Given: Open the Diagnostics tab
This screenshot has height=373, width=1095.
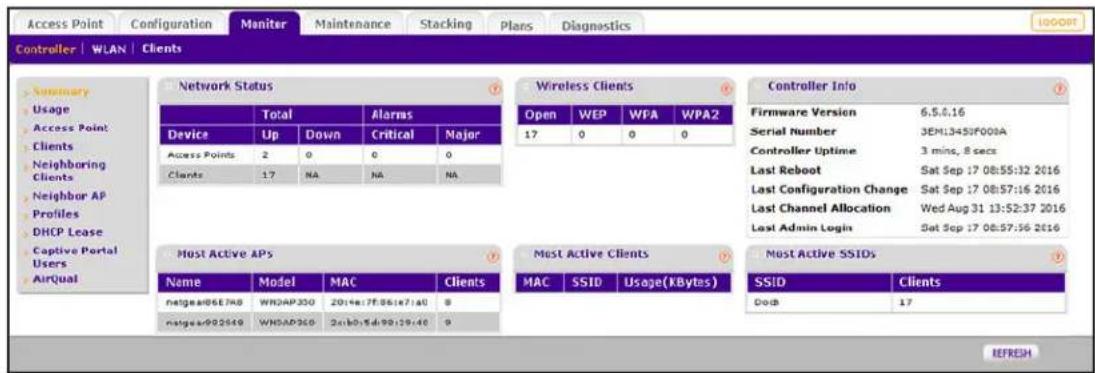Looking at the screenshot, I should tap(596, 25).
